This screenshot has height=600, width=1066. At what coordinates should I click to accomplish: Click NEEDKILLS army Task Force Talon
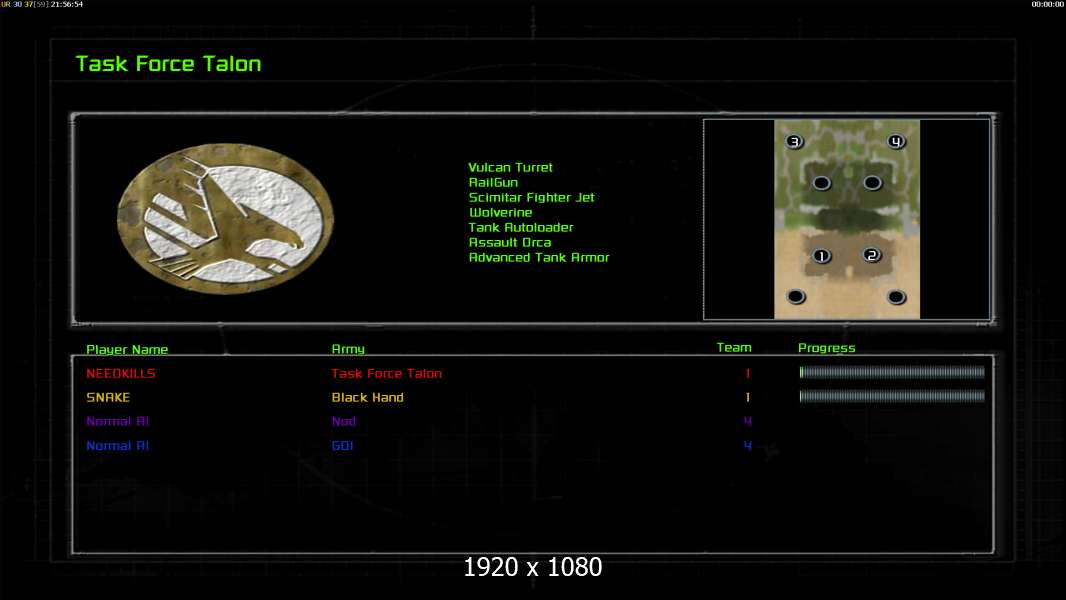pos(387,373)
